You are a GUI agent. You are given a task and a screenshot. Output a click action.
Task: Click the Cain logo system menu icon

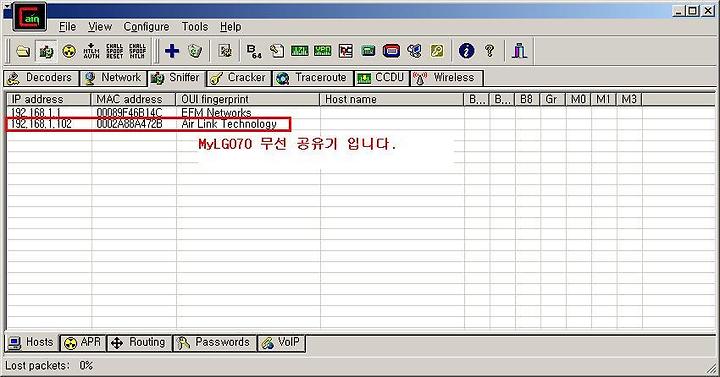click(30, 17)
